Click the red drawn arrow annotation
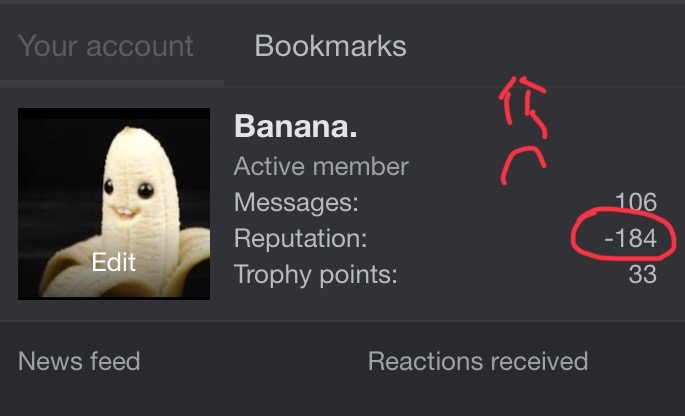 pos(523,107)
